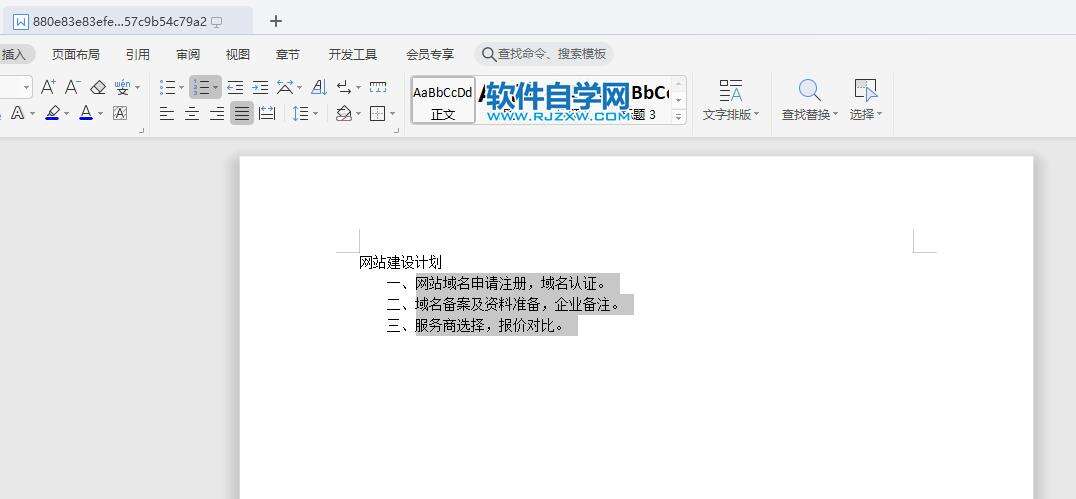
Task: Click the monitor icon on document tab
Action: point(217,22)
